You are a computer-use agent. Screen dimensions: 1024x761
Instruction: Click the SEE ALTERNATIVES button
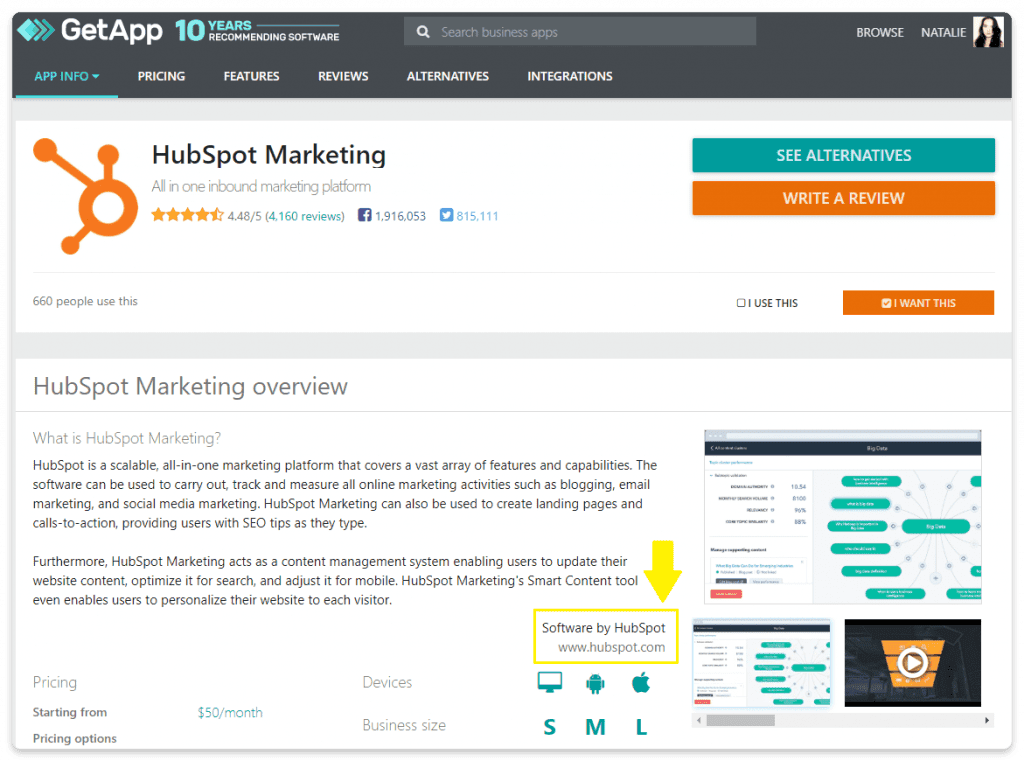[843, 155]
